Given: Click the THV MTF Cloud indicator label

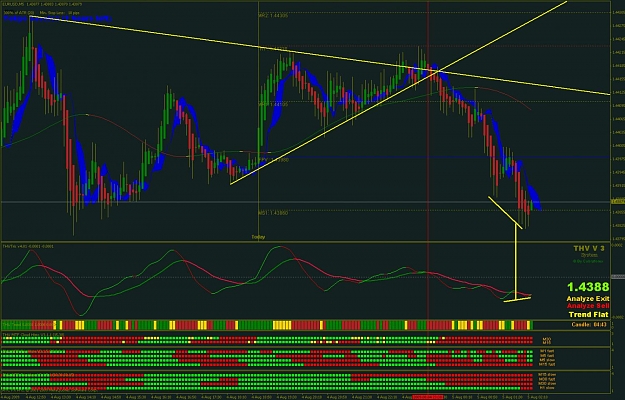Looking at the screenshot, I should click(33, 334).
